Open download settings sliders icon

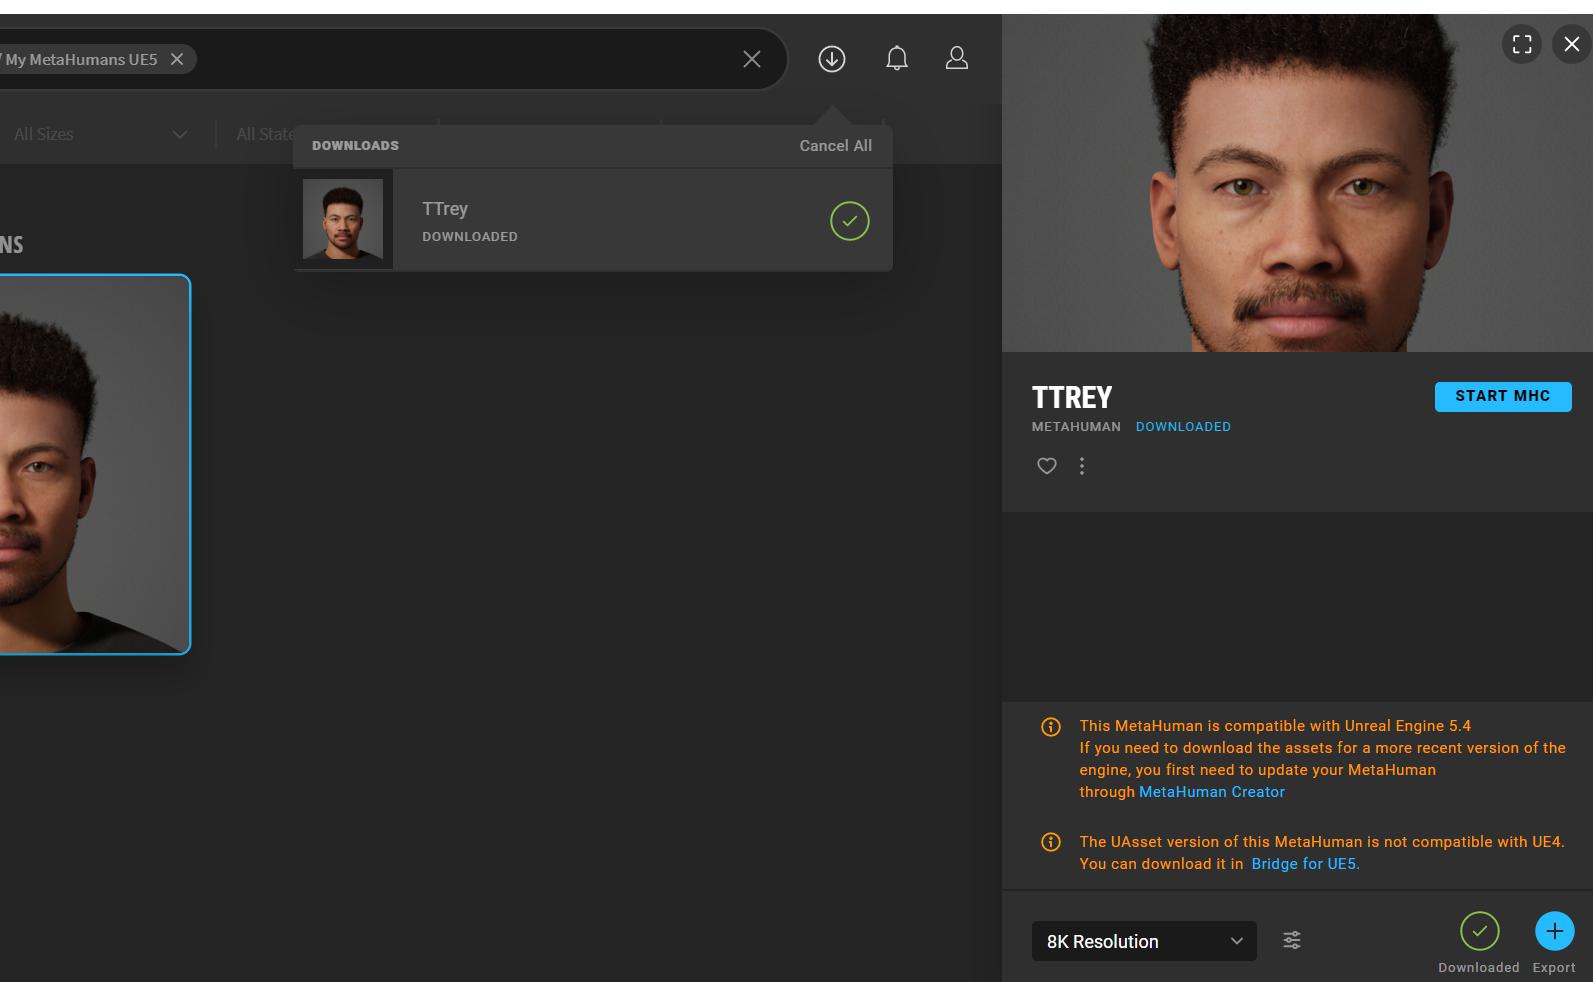pos(1292,940)
